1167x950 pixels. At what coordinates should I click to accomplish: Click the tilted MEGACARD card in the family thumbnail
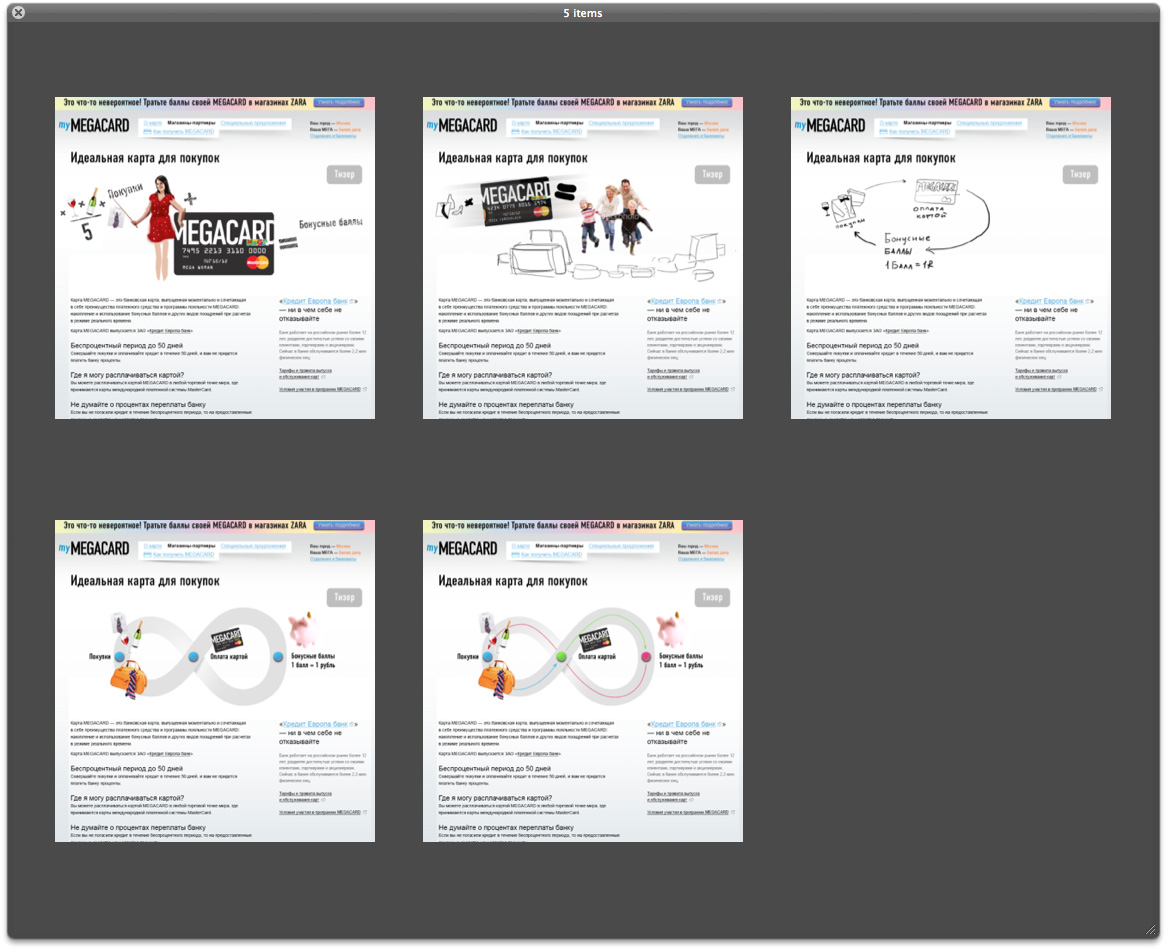(516, 200)
